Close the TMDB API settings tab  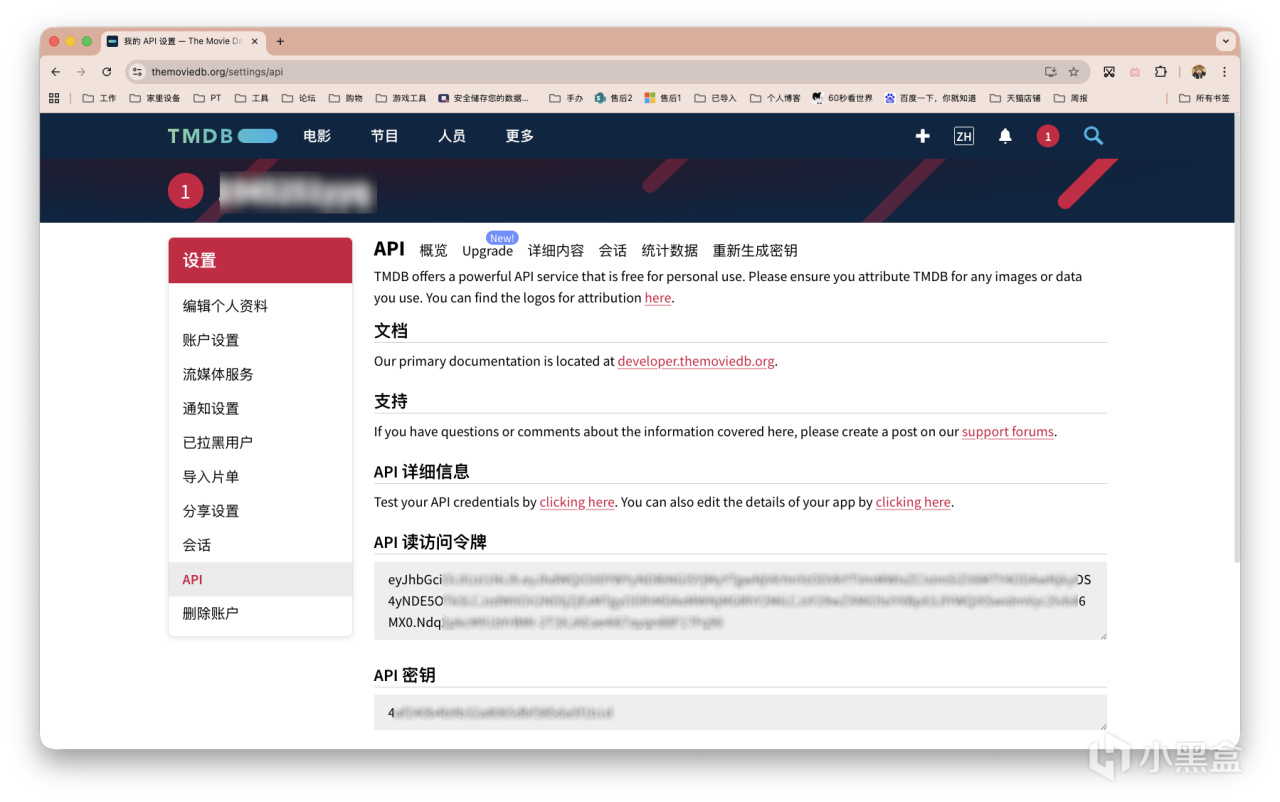click(255, 41)
